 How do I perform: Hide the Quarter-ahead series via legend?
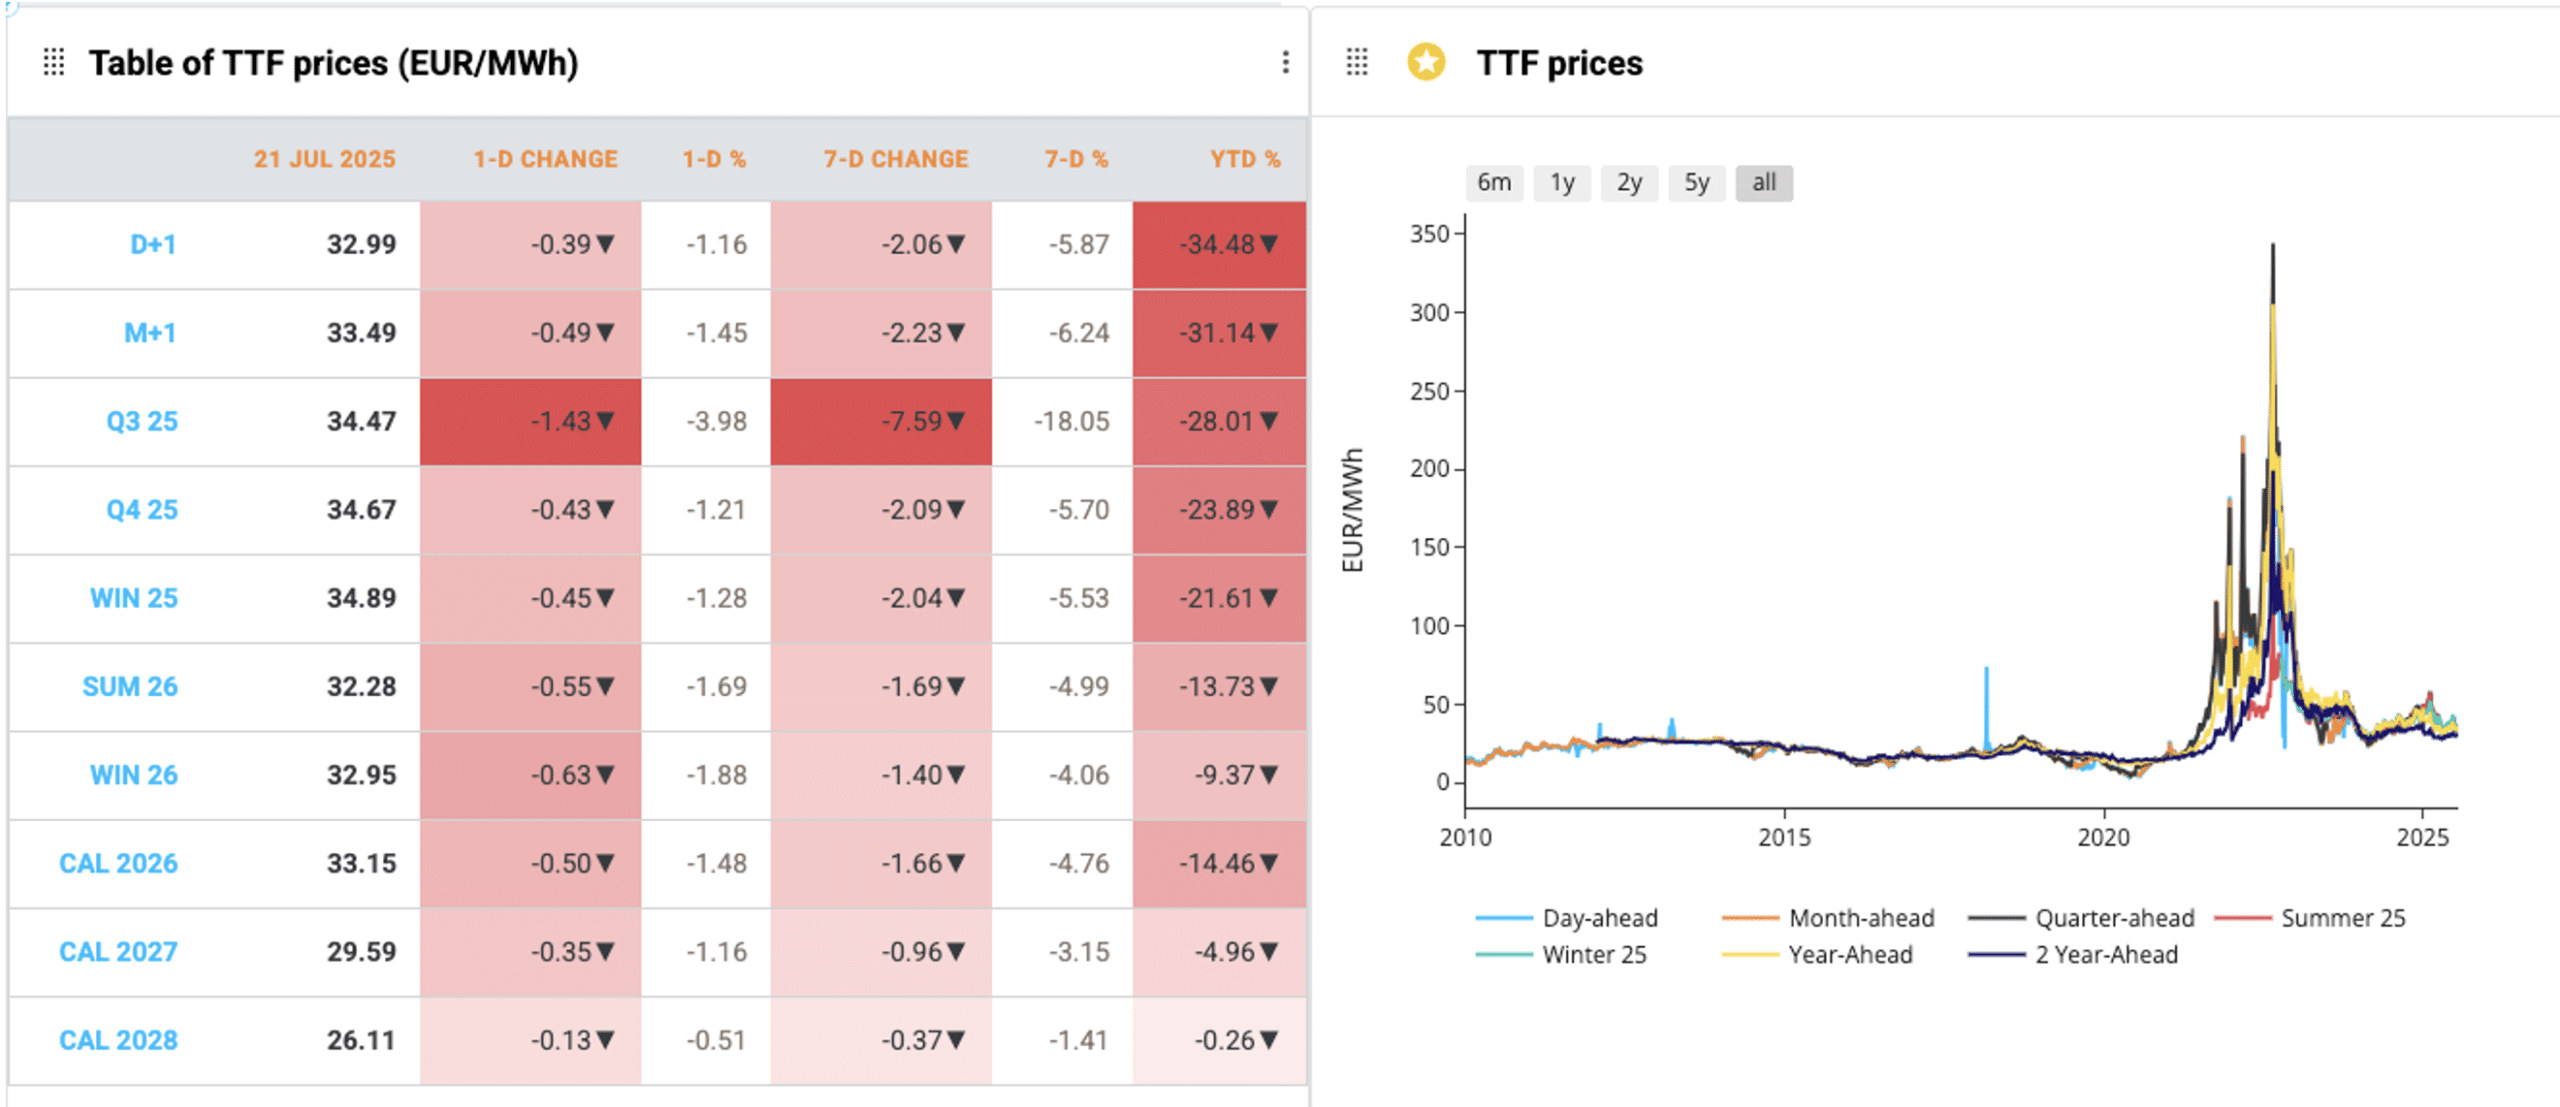pyautogui.click(x=2114, y=918)
